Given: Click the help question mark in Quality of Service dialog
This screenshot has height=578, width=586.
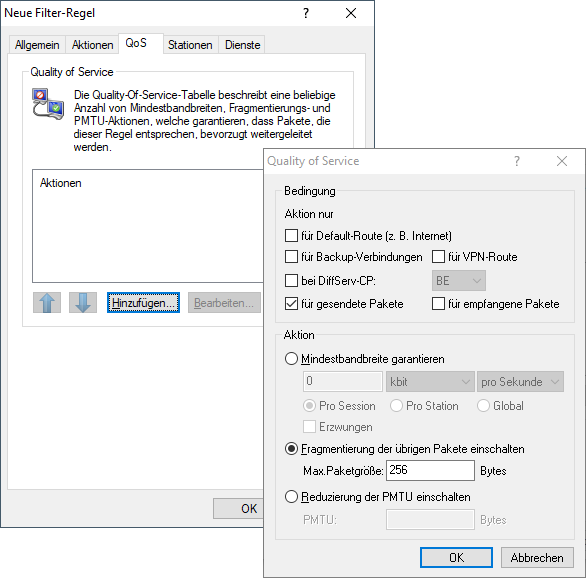Looking at the screenshot, I should (516, 161).
